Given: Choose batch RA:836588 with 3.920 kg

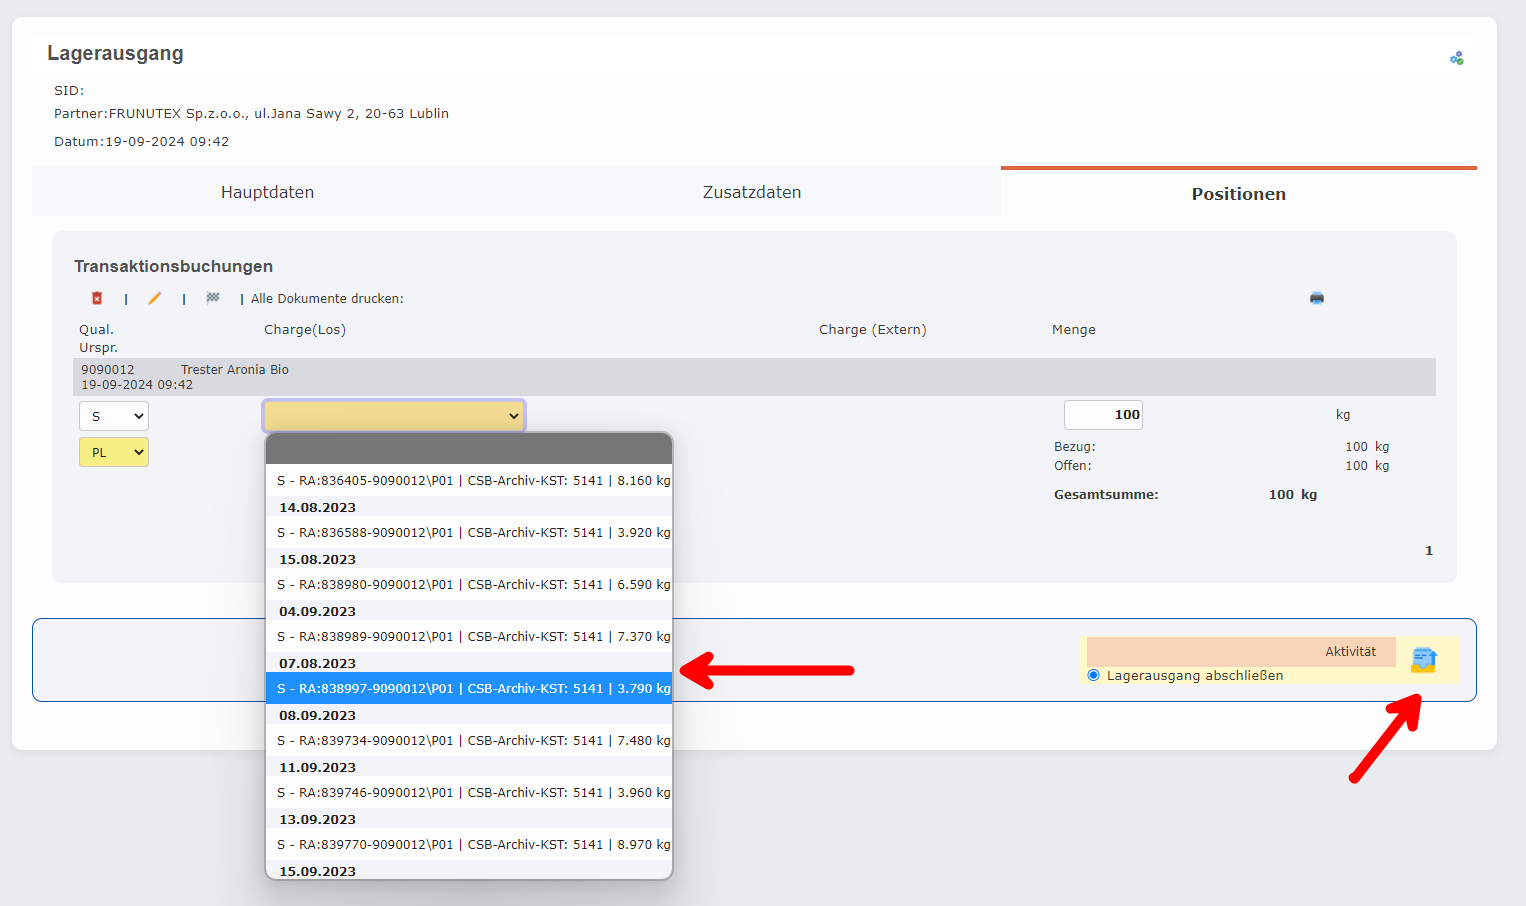Looking at the screenshot, I should coord(468,533).
